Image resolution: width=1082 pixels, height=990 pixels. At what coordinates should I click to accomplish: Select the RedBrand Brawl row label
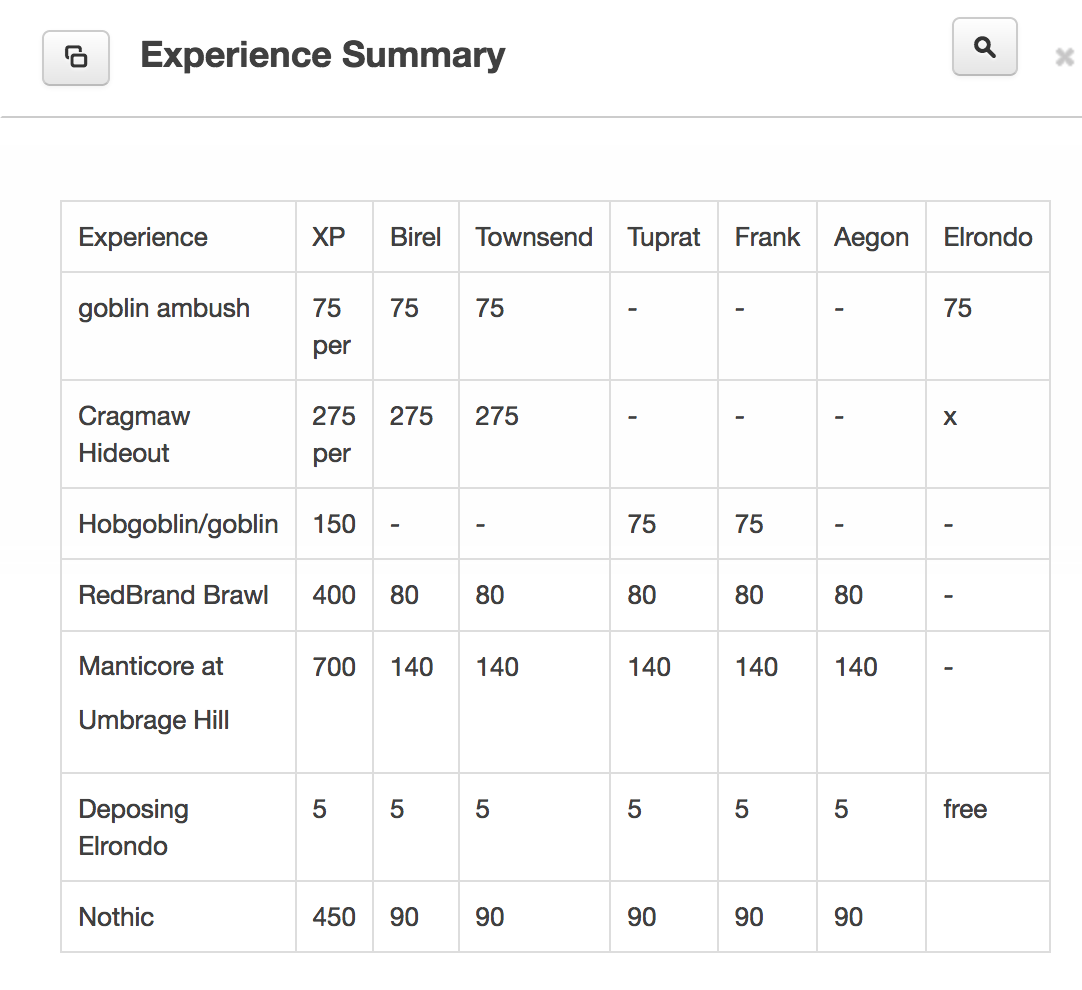tap(173, 595)
